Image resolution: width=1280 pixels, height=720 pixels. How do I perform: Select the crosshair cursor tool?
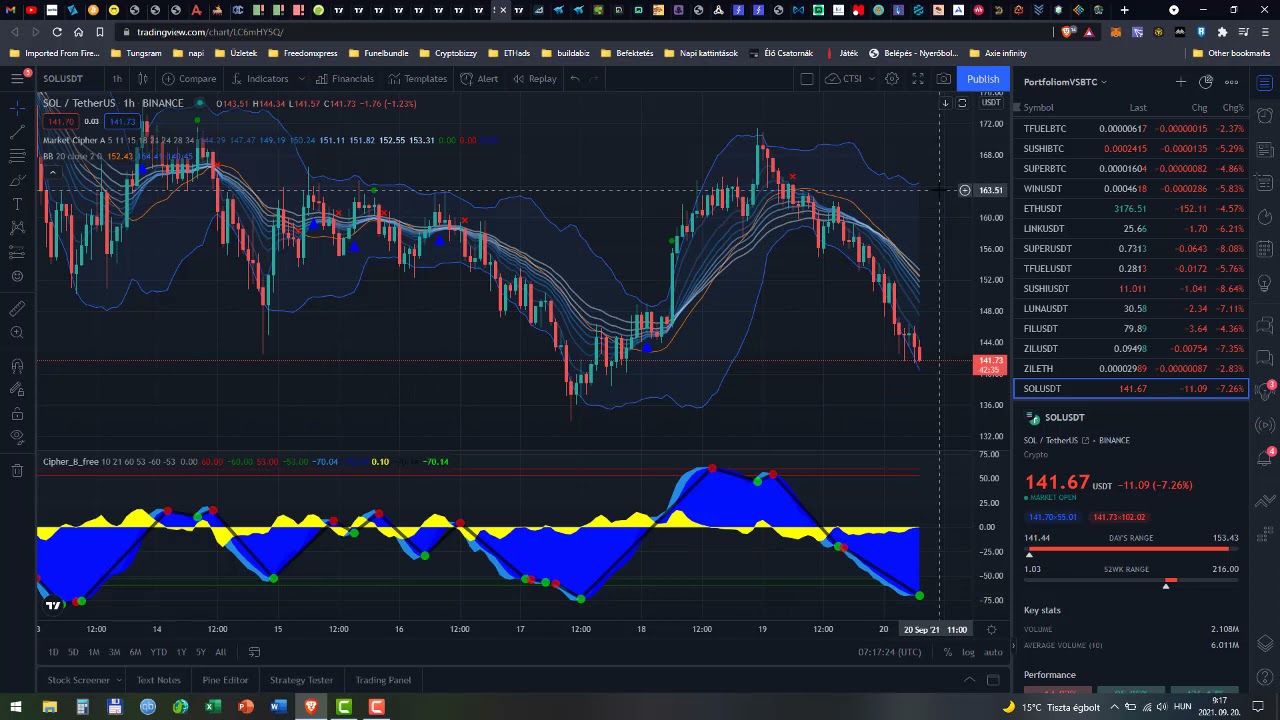click(17, 107)
